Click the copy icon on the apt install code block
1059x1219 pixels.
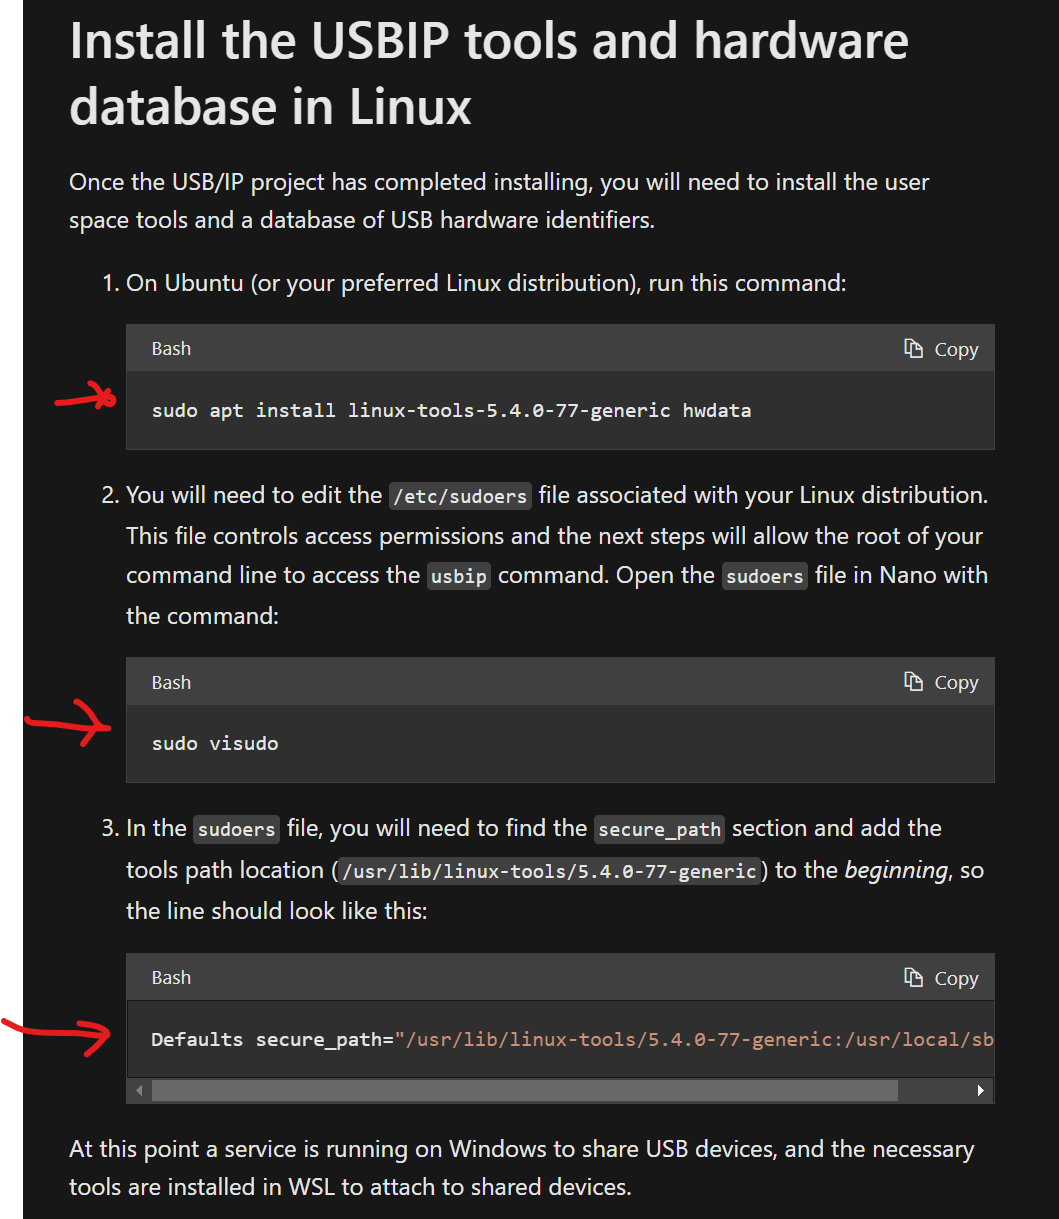(941, 348)
